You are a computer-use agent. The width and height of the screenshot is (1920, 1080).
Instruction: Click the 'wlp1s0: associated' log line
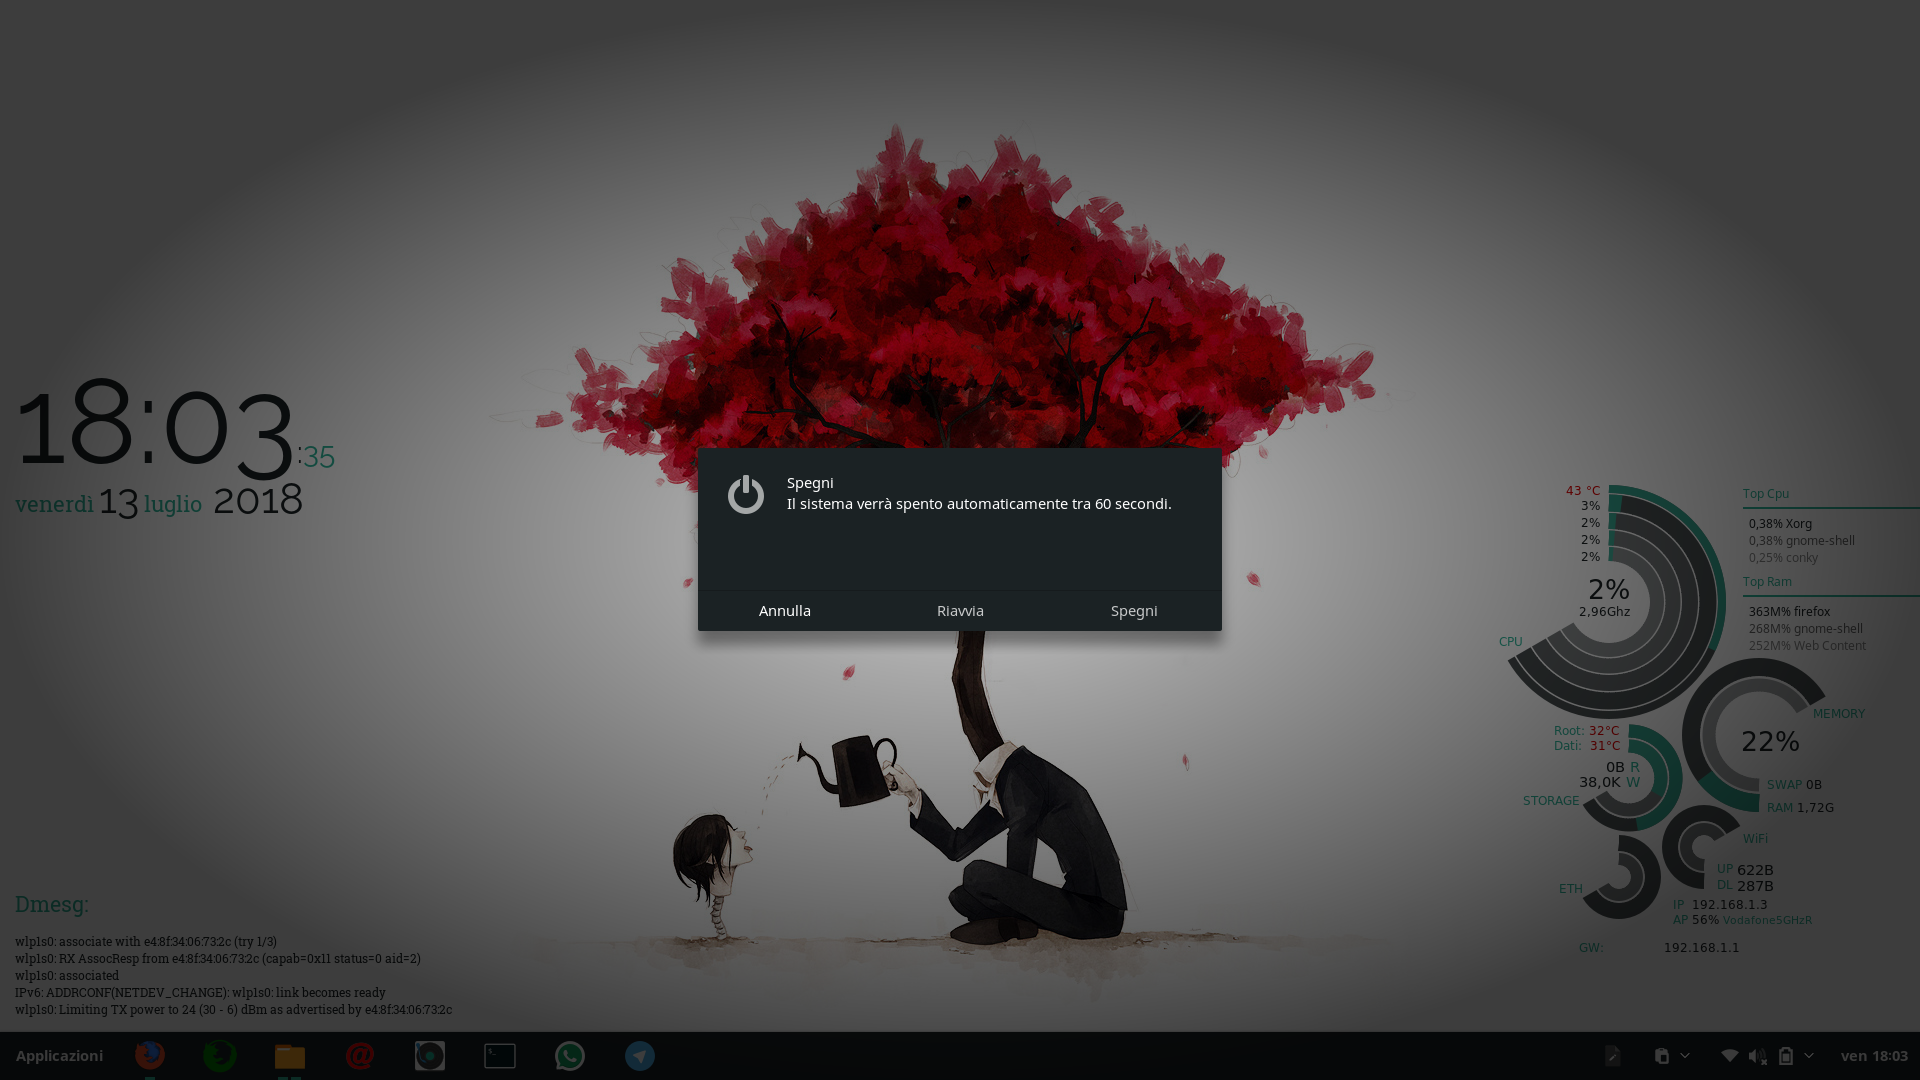[x=67, y=975]
